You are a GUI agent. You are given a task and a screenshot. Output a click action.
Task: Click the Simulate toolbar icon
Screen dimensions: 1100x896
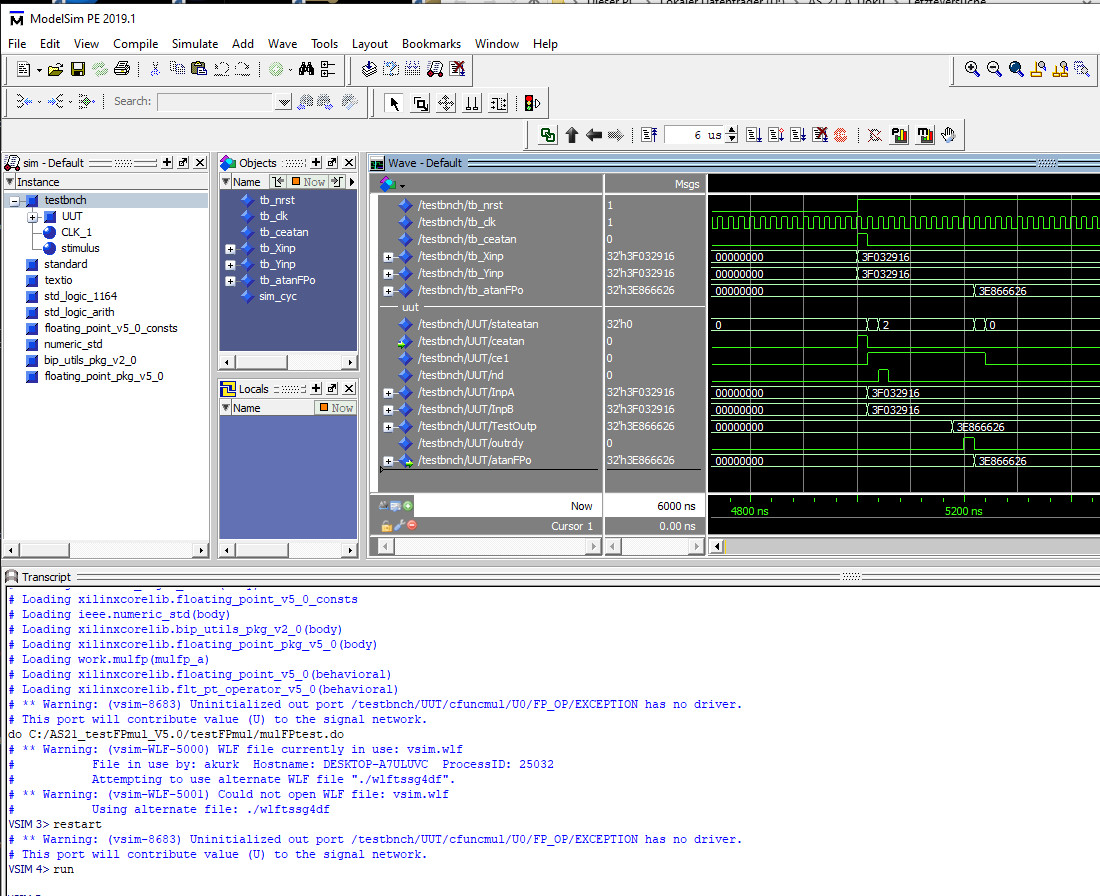pos(435,69)
